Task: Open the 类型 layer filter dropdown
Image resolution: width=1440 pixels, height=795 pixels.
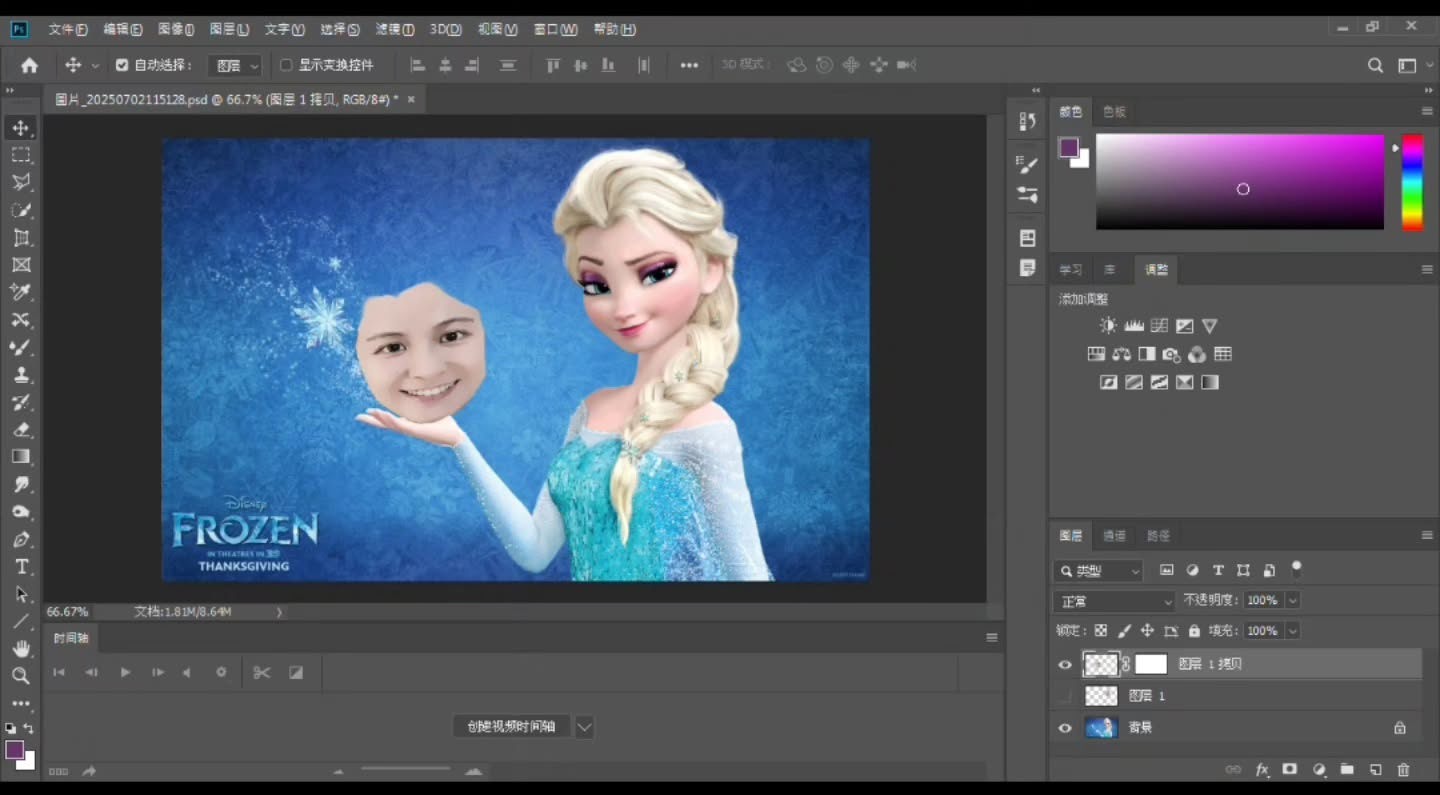Action: (1098, 571)
